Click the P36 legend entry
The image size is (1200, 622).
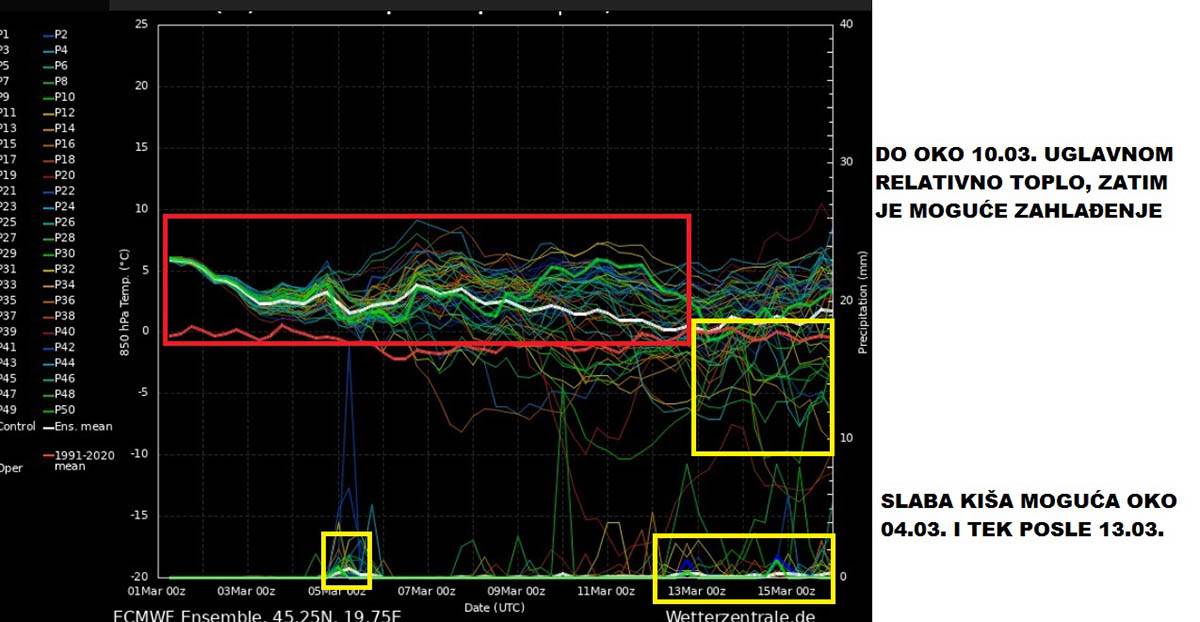[63, 300]
